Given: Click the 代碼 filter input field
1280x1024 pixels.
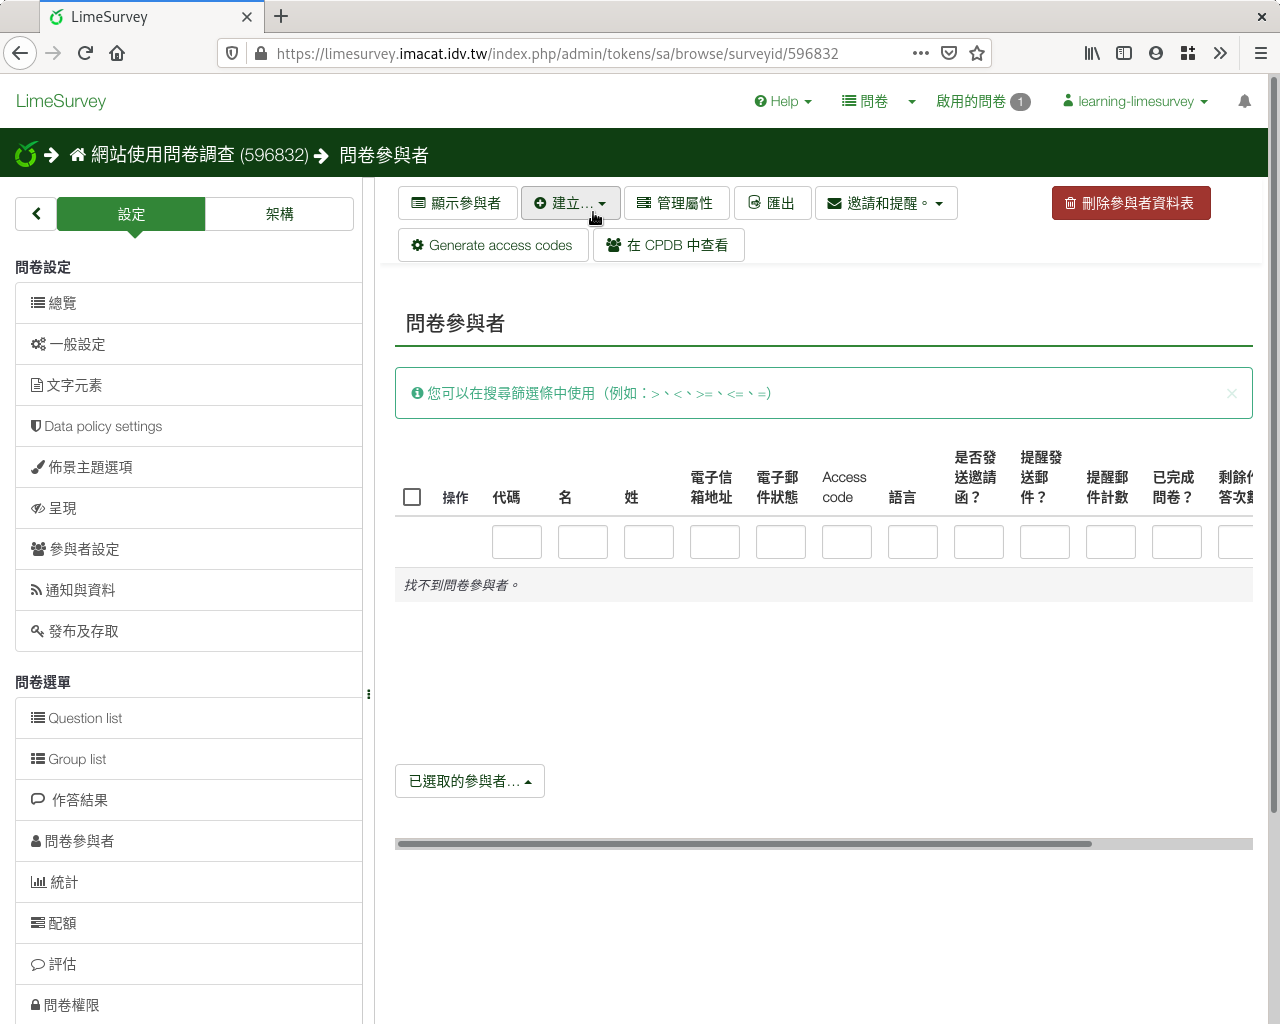Looking at the screenshot, I should tap(517, 542).
